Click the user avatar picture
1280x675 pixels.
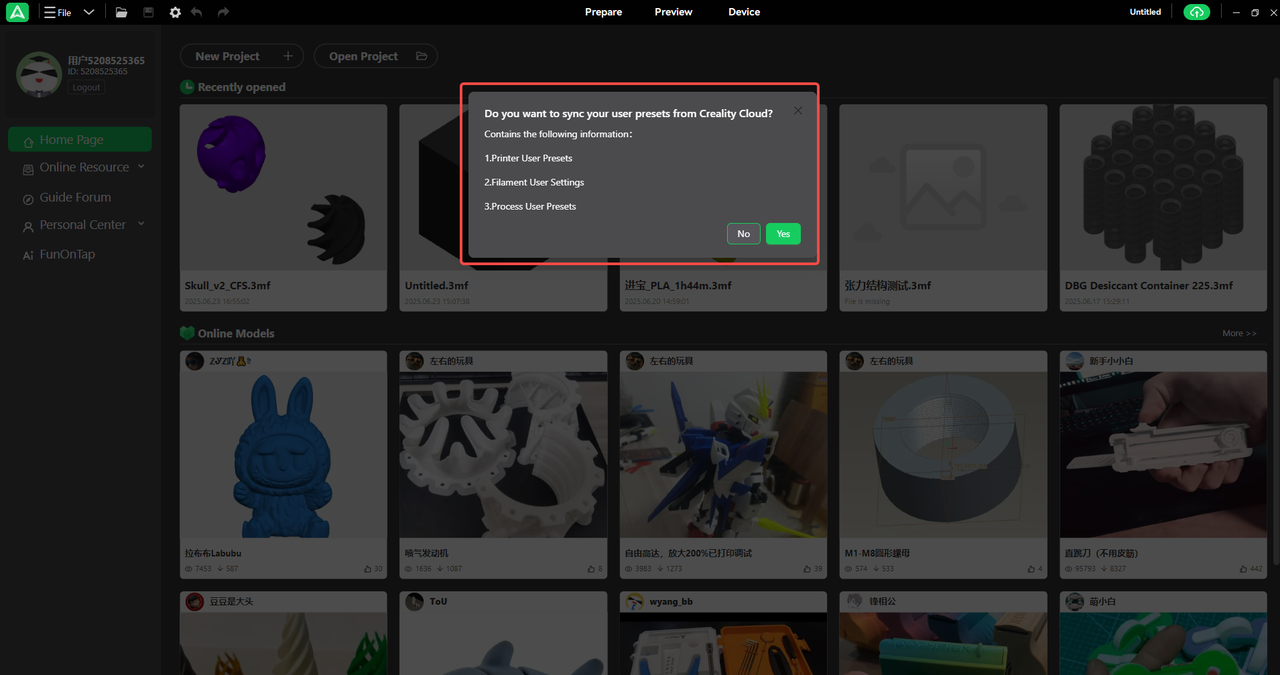pyautogui.click(x=38, y=74)
